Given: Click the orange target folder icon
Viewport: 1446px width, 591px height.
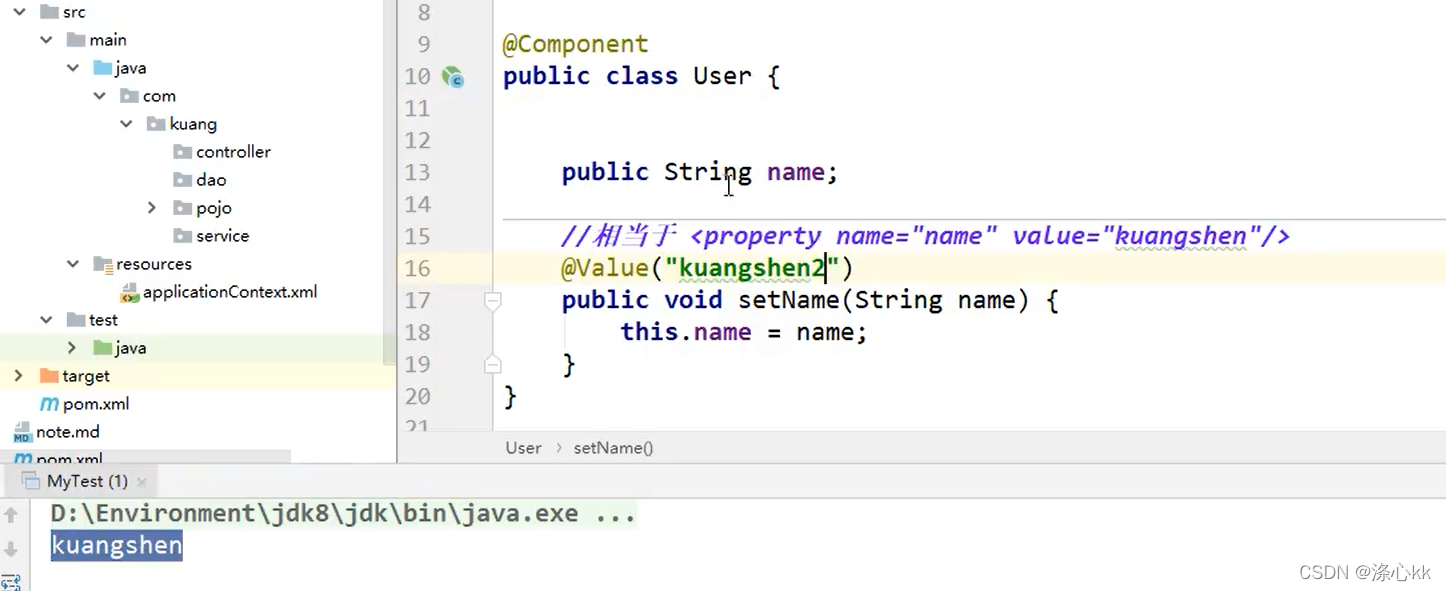Looking at the screenshot, I should pos(49,376).
